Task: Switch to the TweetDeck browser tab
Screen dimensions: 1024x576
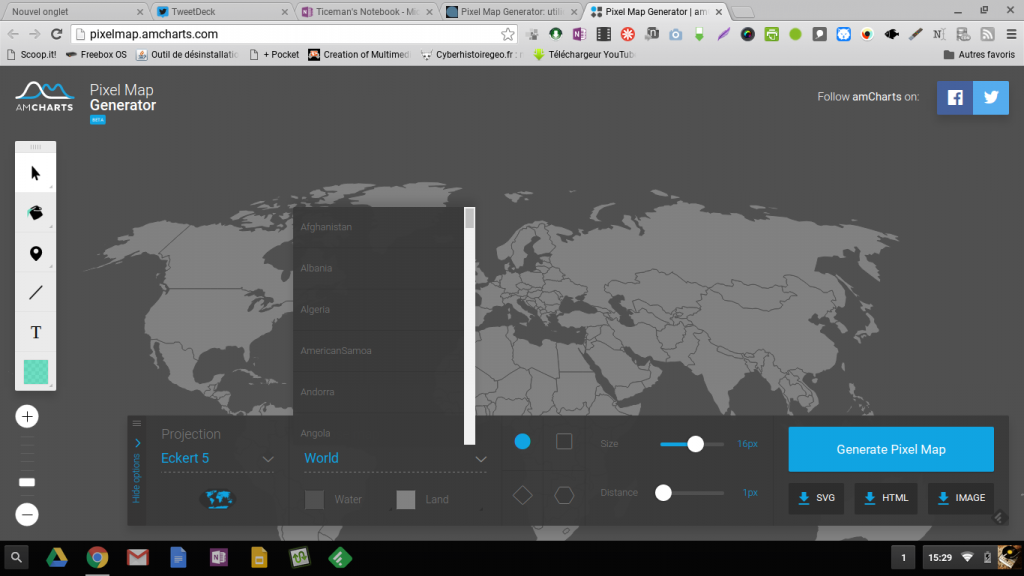Action: (220, 11)
